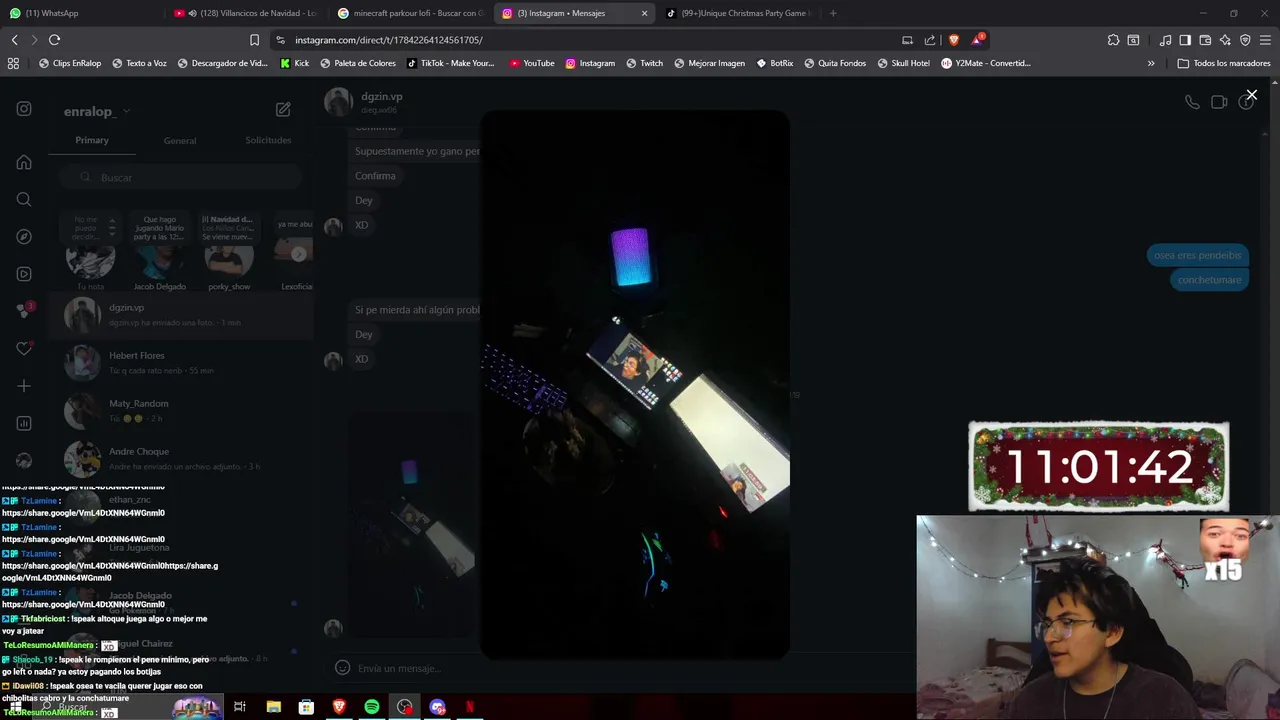Click the message input field

(x=620, y=668)
